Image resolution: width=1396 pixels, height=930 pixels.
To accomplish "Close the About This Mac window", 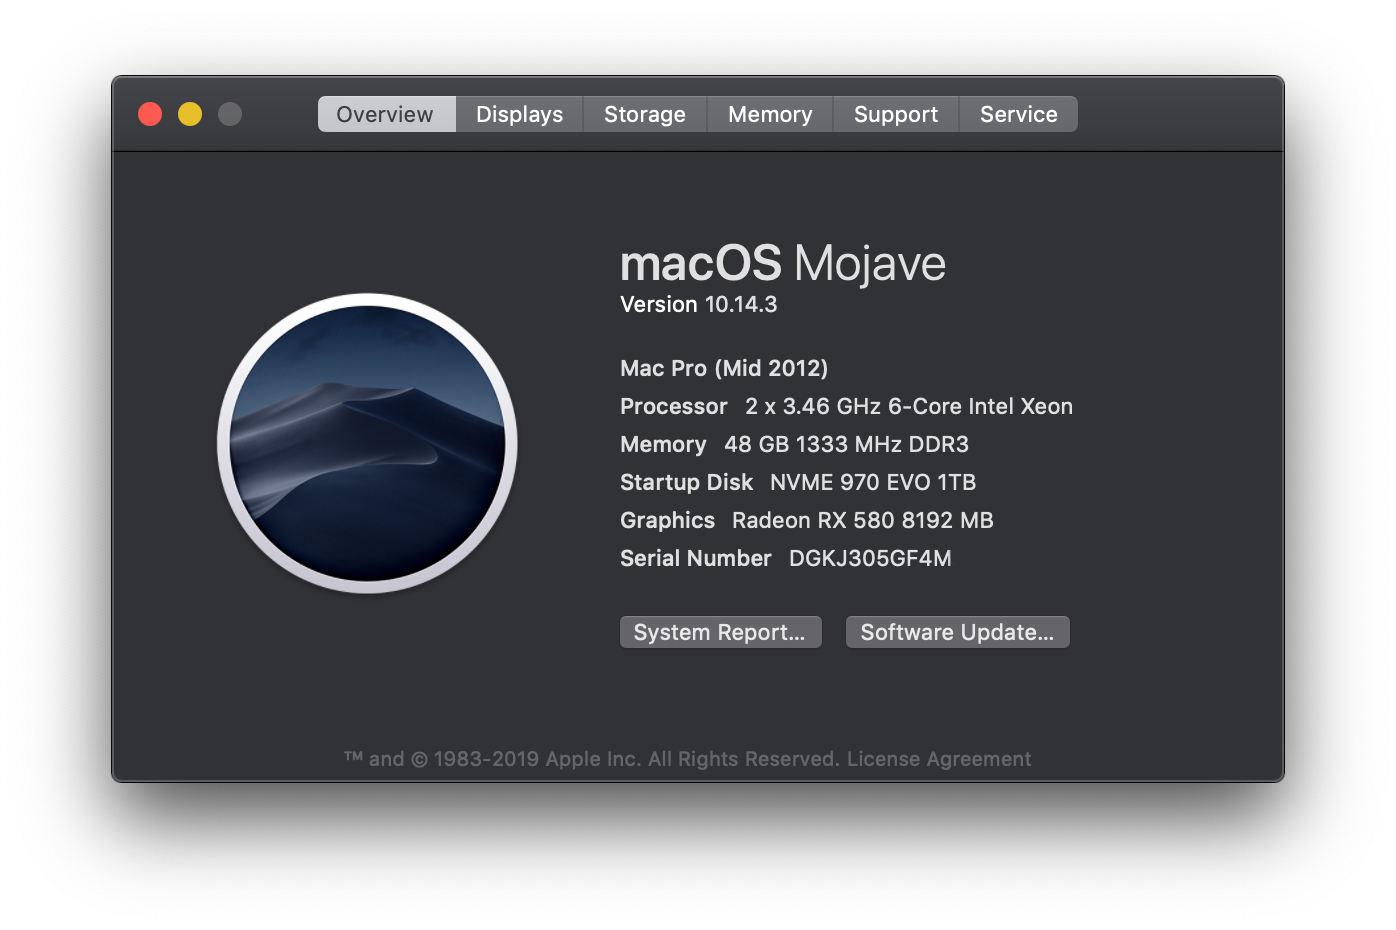I will pos(150,114).
